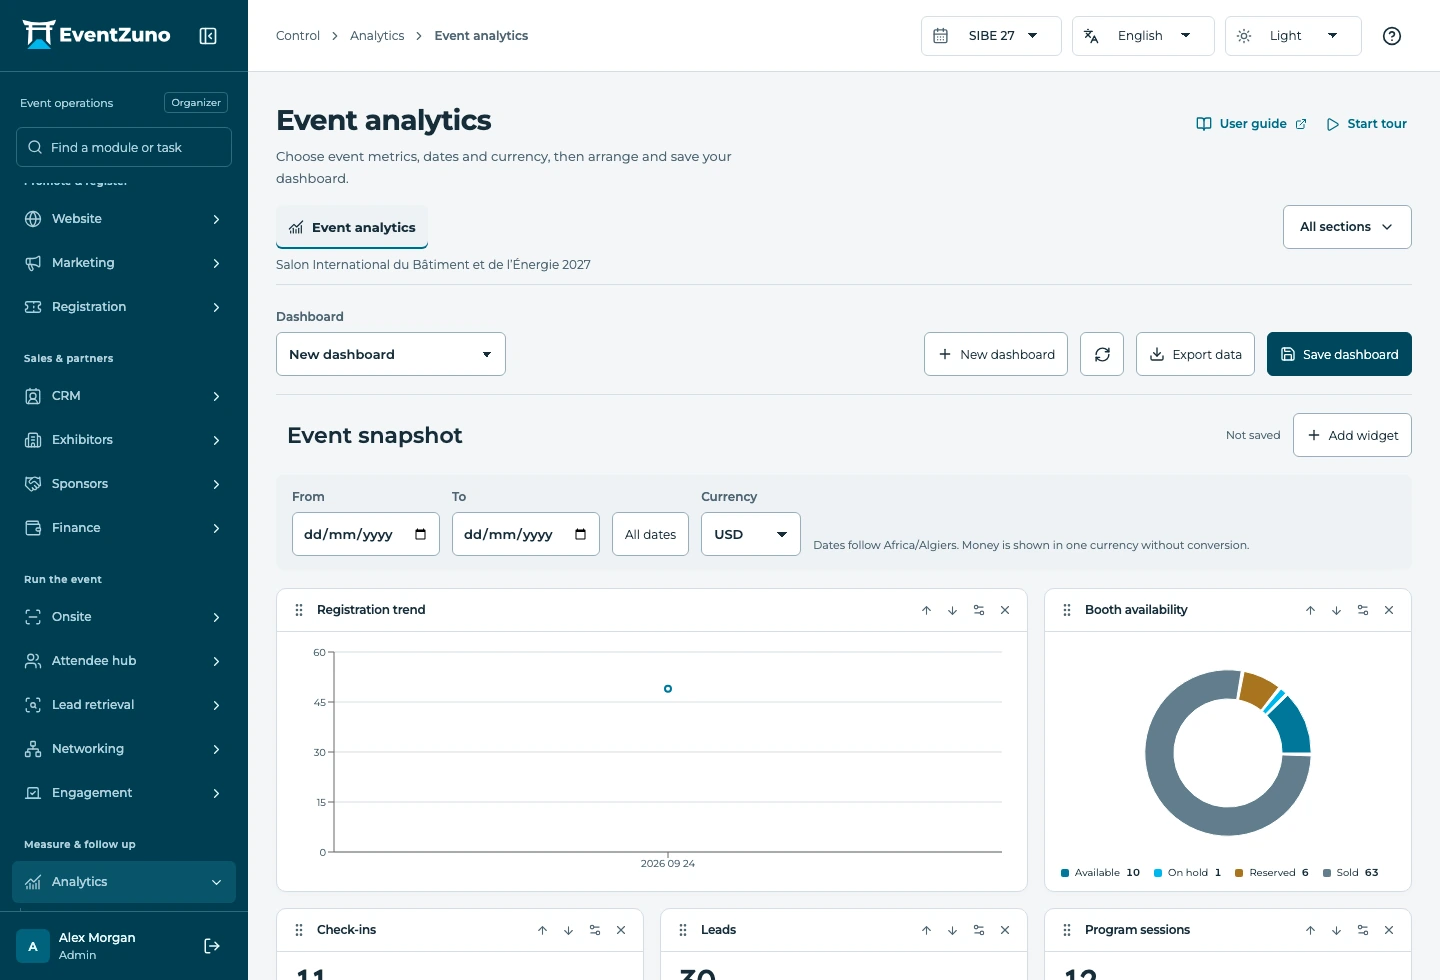This screenshot has width=1440, height=980.
Task: Open the New dashboard selector dropdown
Action: click(391, 354)
